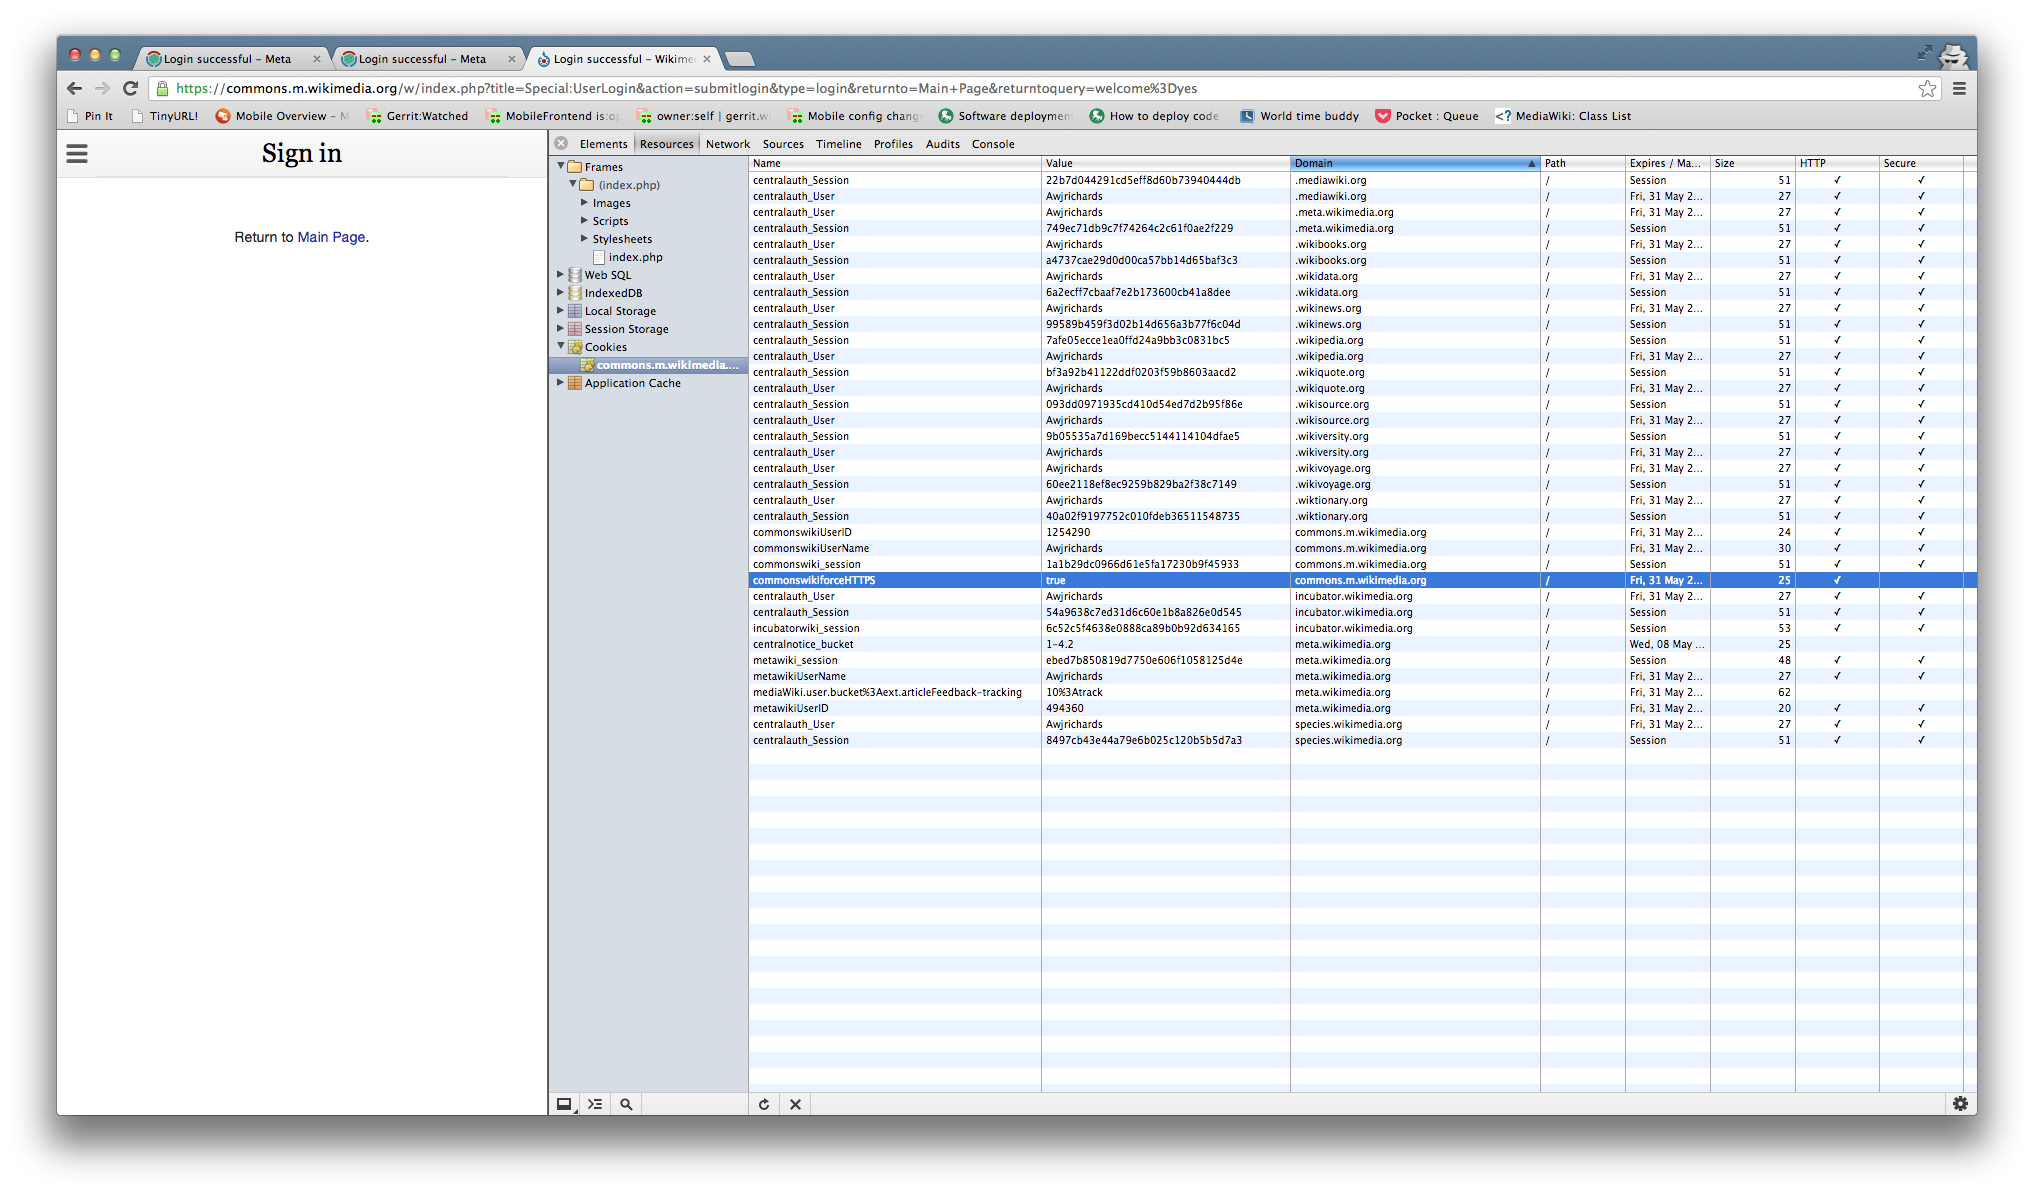The width and height of the screenshot is (2034, 1194).
Task: Open the Pocket : Queue bookmark
Action: (1427, 116)
